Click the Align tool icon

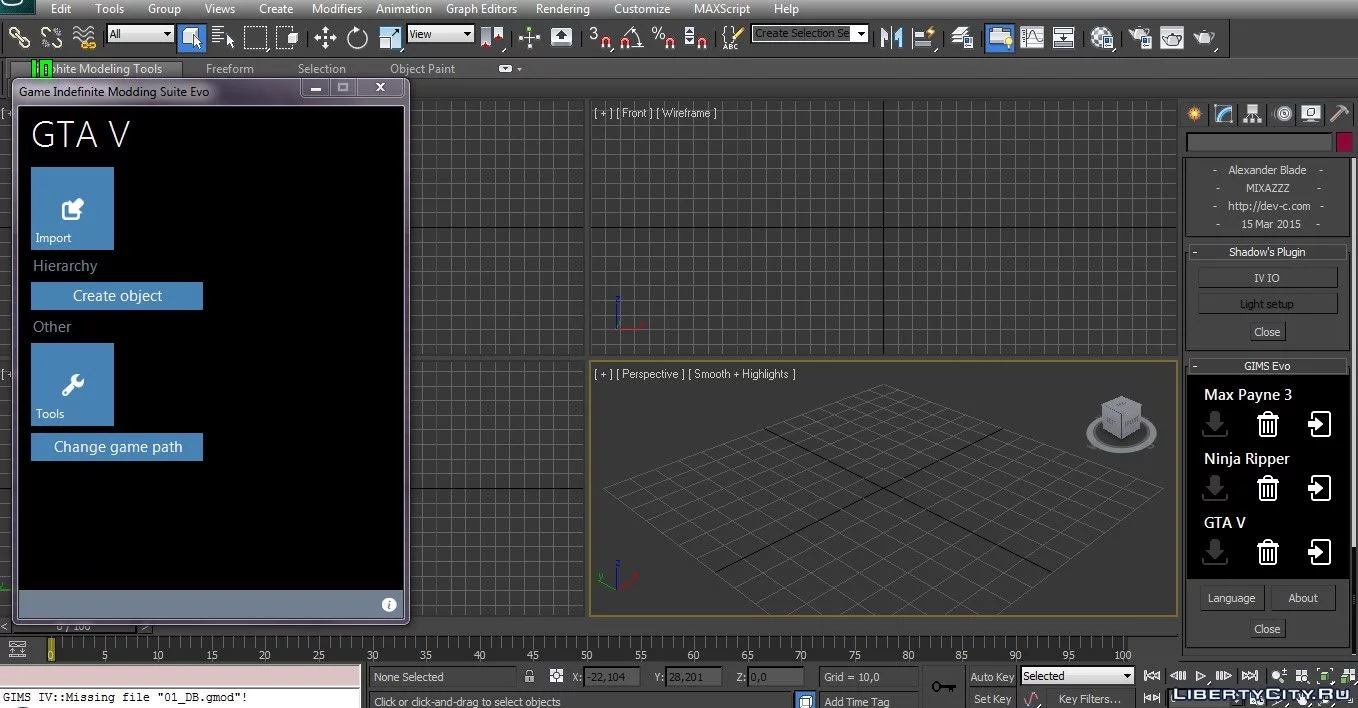coord(922,38)
